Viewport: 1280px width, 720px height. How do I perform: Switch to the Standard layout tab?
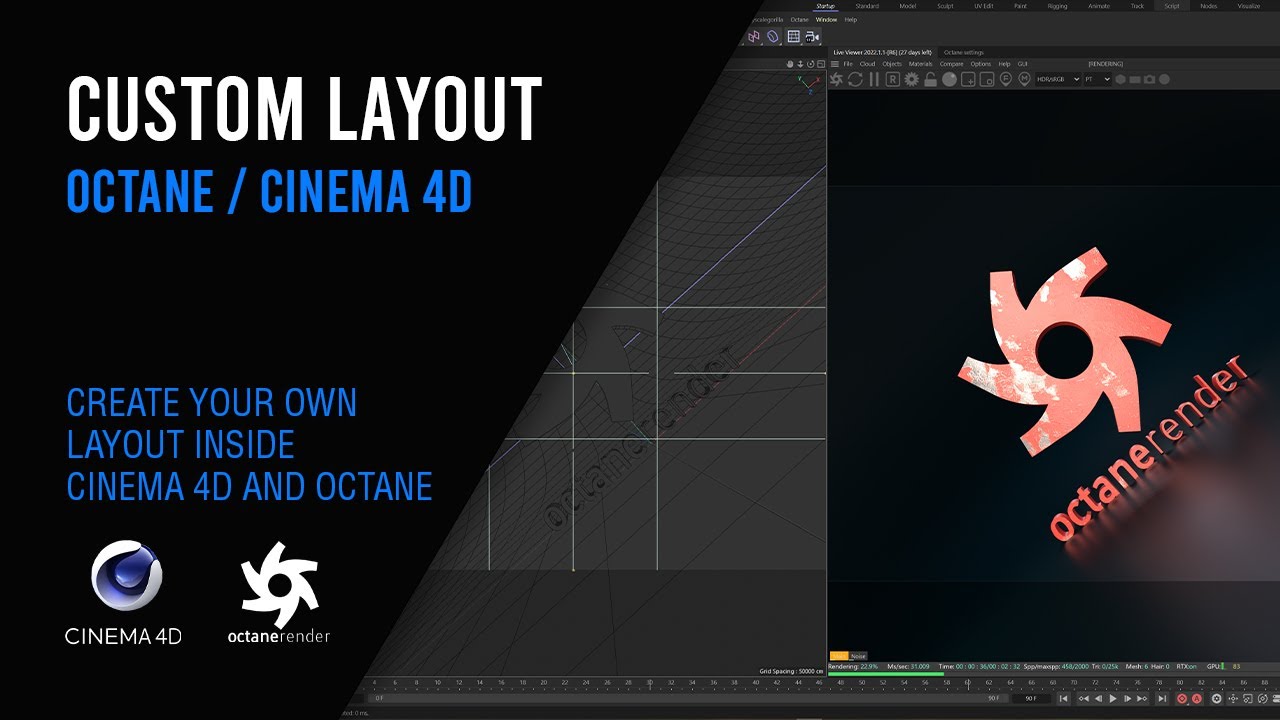867,6
